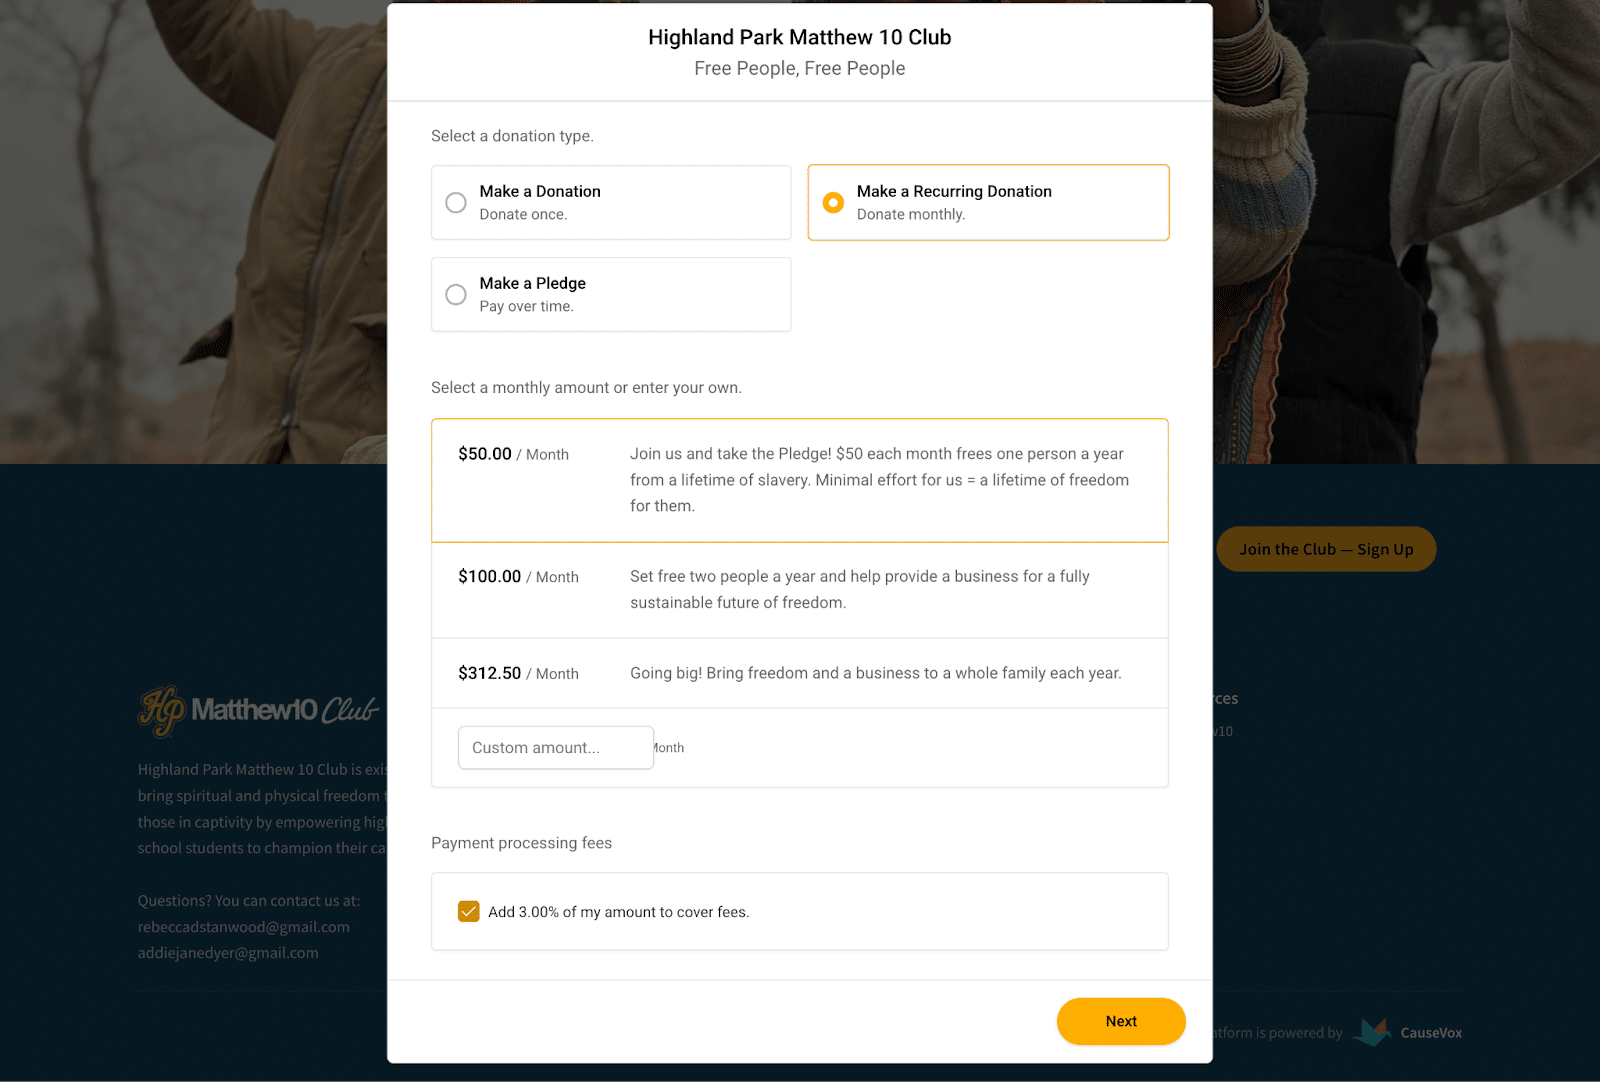The height and width of the screenshot is (1082, 1600).
Task: Click the HP Matthew10 Club logo
Action: pos(257,711)
